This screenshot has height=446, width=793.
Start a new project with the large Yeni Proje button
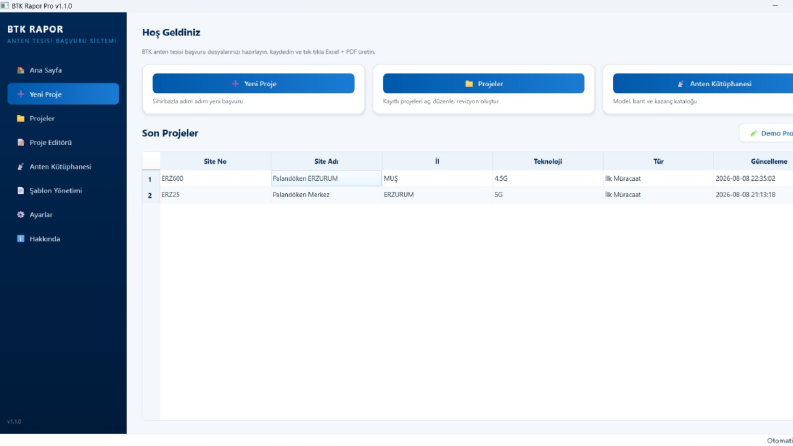(253, 83)
